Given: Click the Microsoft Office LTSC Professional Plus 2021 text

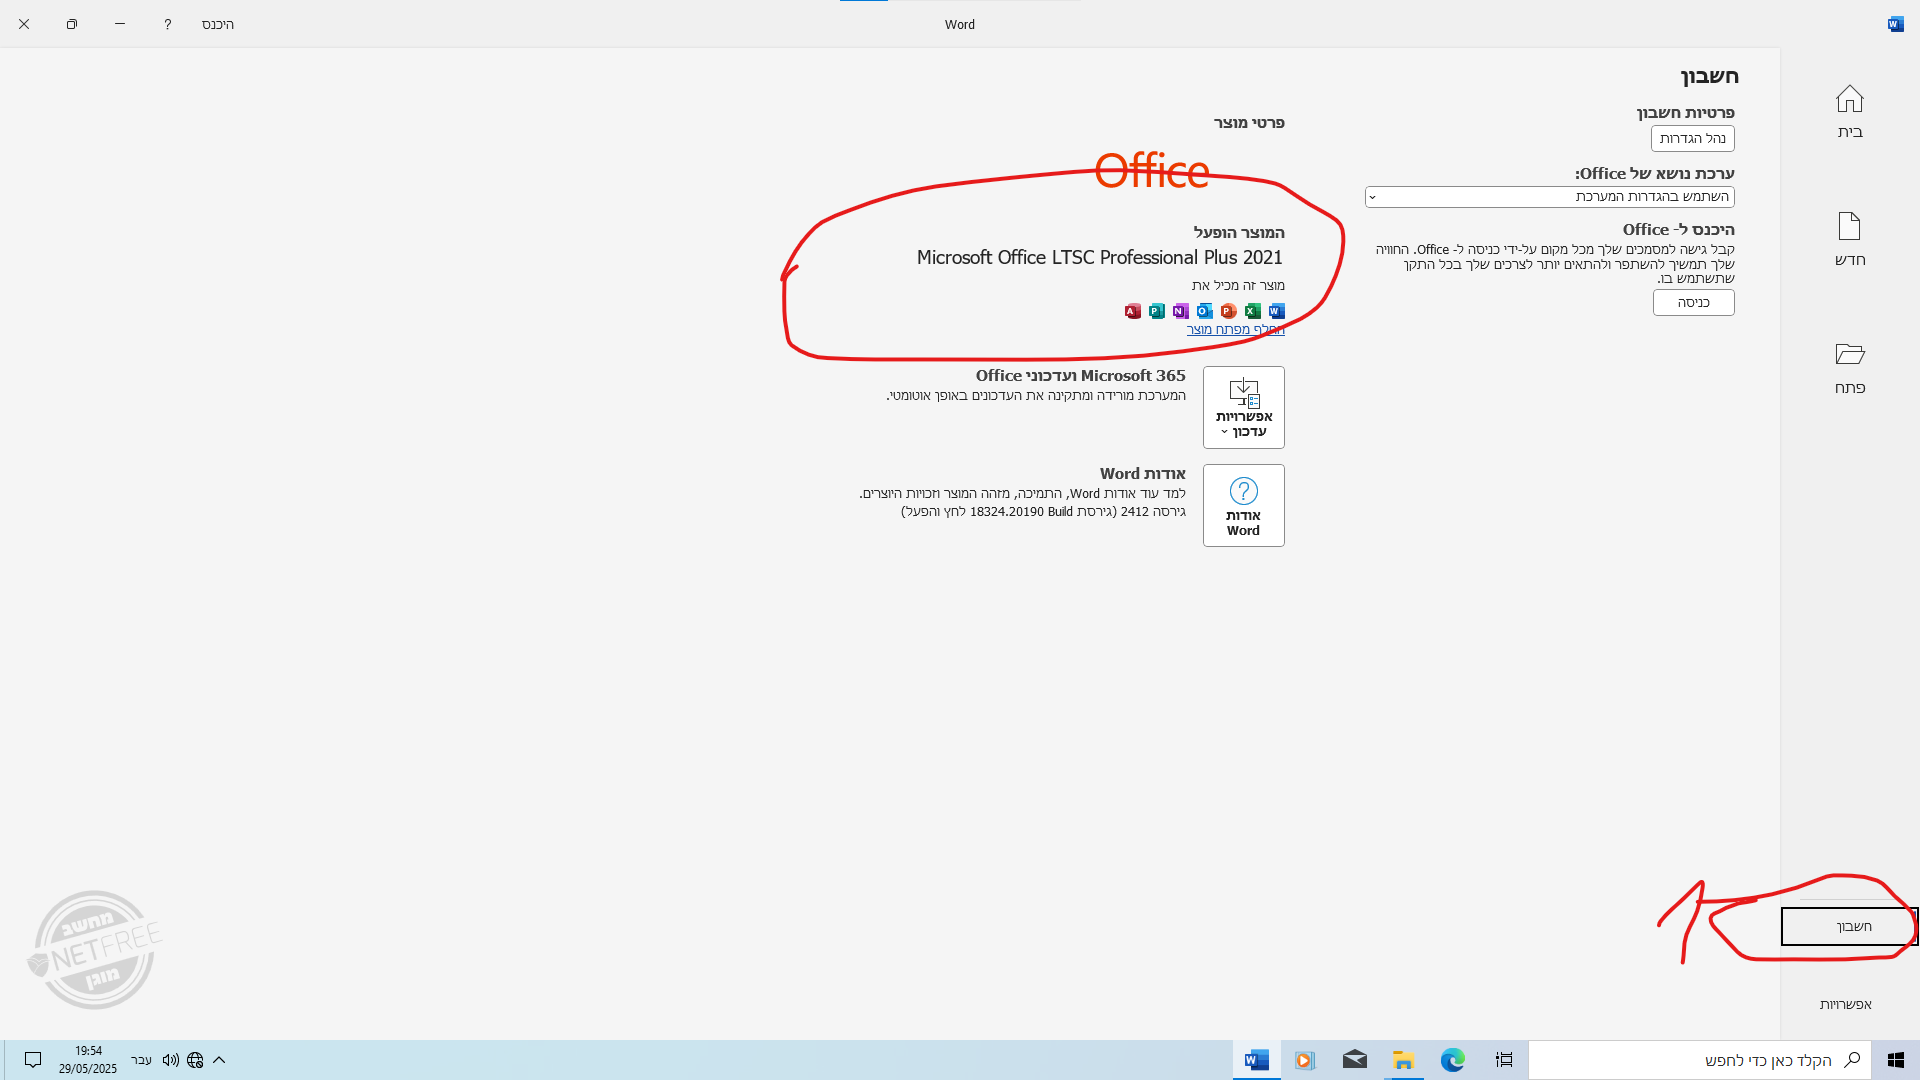Looking at the screenshot, I should (x=1099, y=258).
